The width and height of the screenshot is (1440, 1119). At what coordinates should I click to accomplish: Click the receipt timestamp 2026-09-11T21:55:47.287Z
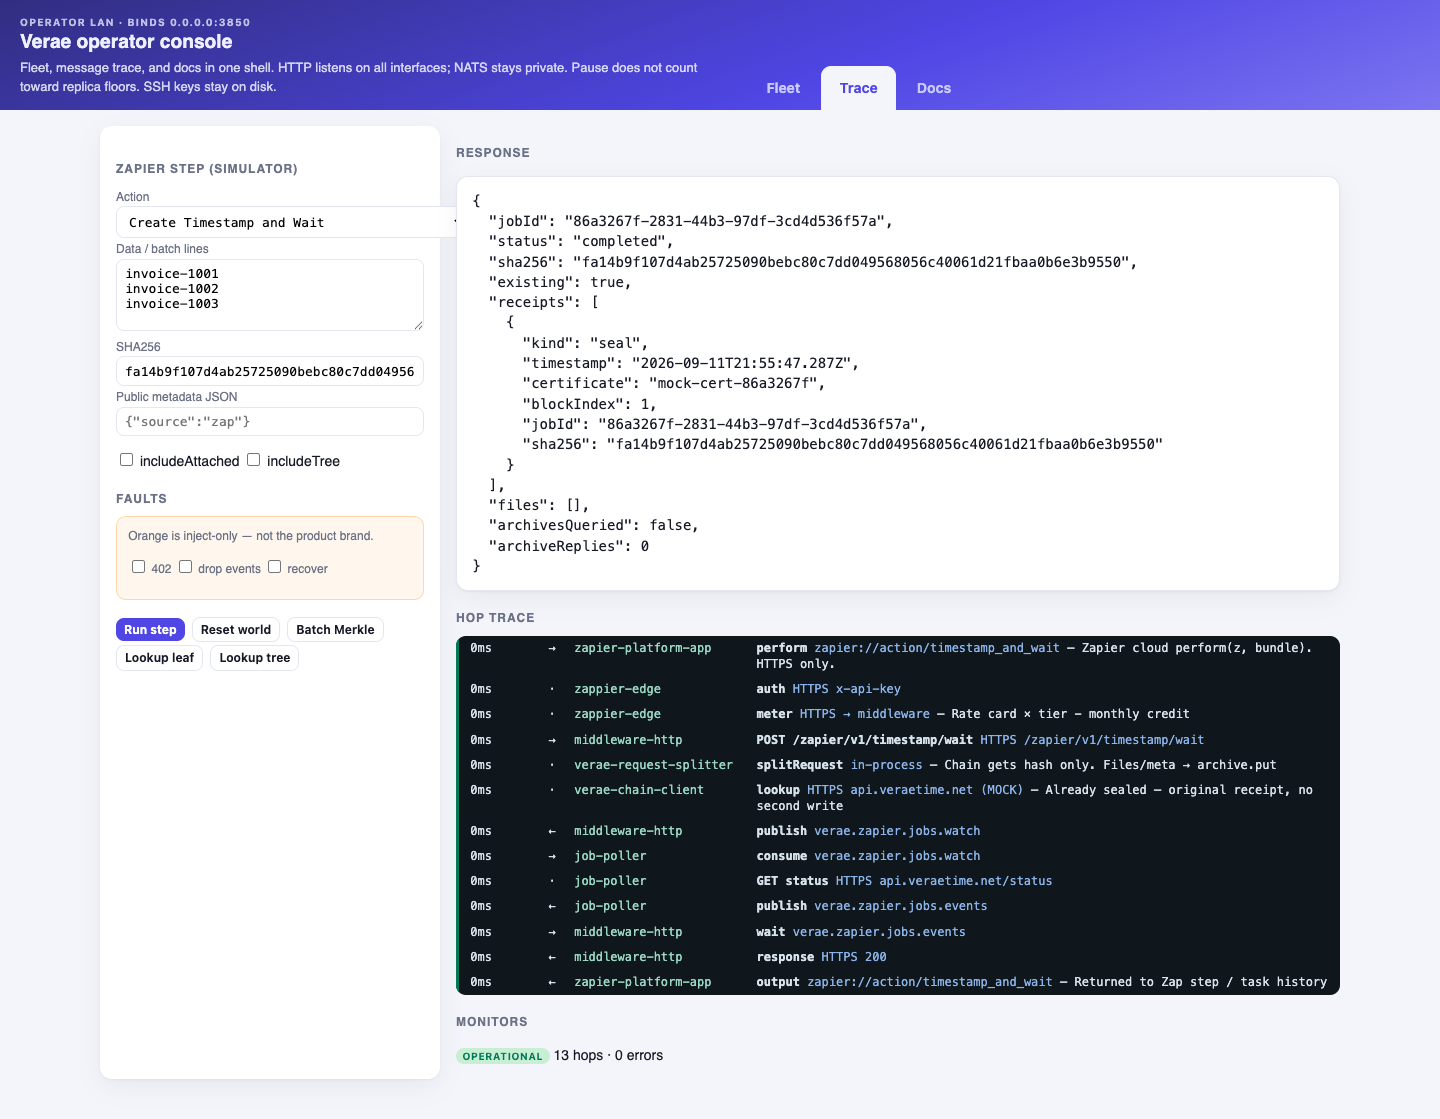(x=745, y=363)
